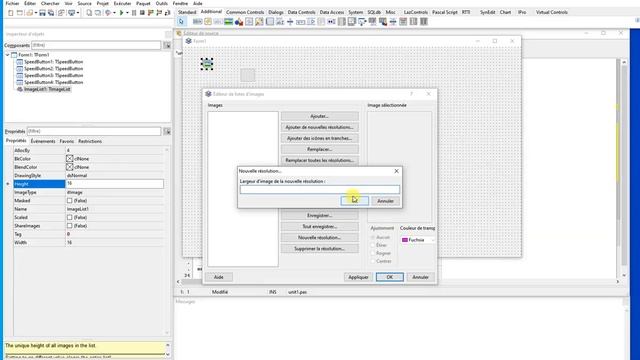The width and height of the screenshot is (640, 360).
Task: Click the Pause debugger icon
Action: 134,13
